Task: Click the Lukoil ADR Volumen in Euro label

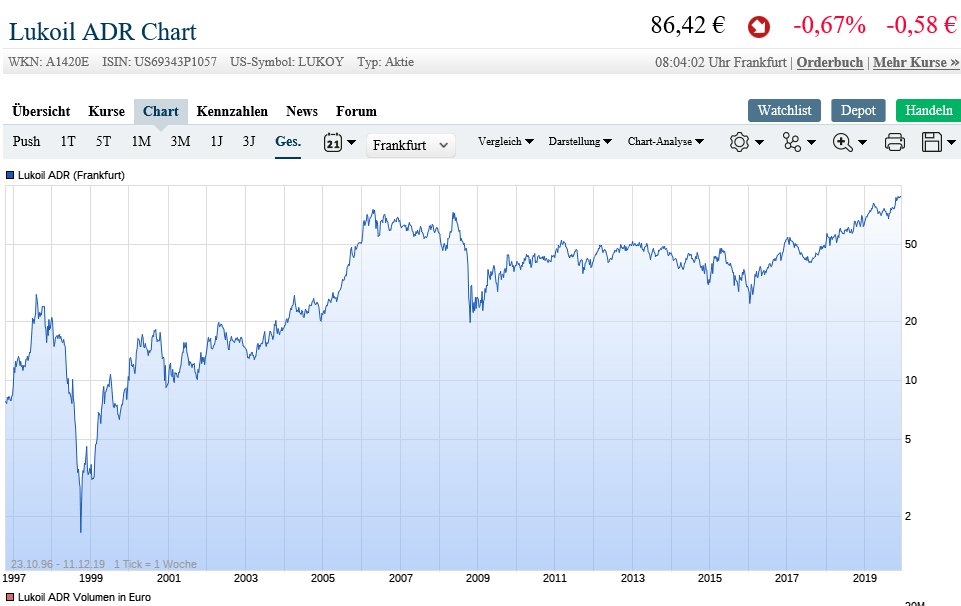Action: click(x=84, y=597)
